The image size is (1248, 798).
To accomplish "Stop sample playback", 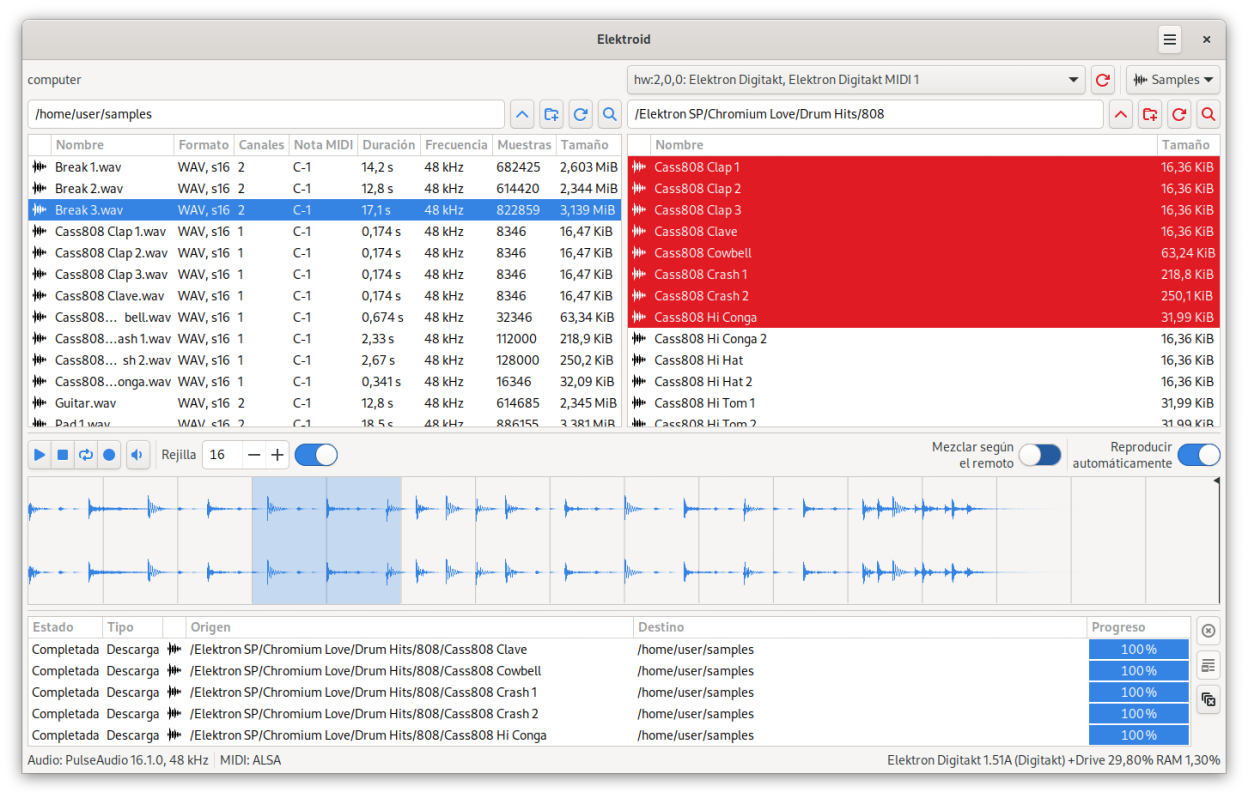I will [x=62, y=455].
